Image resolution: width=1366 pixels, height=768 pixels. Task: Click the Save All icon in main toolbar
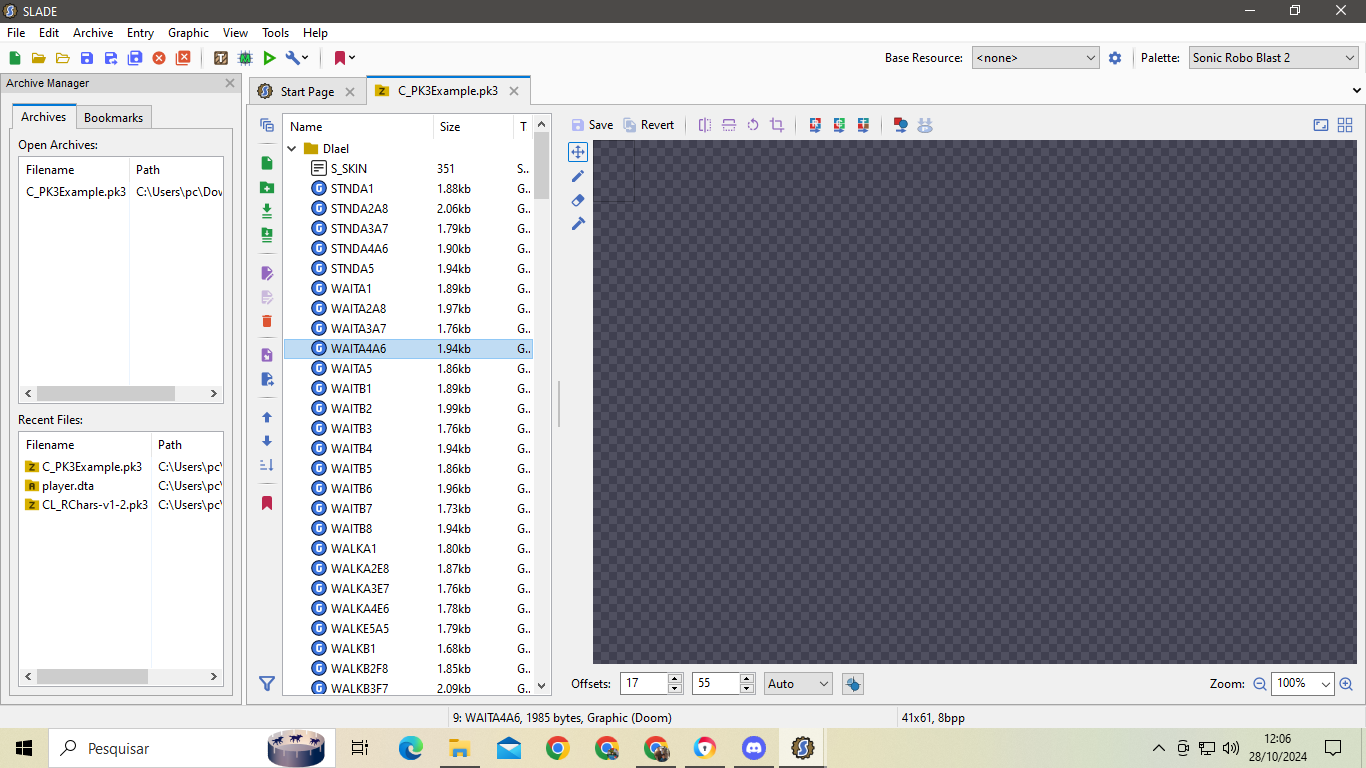point(135,58)
